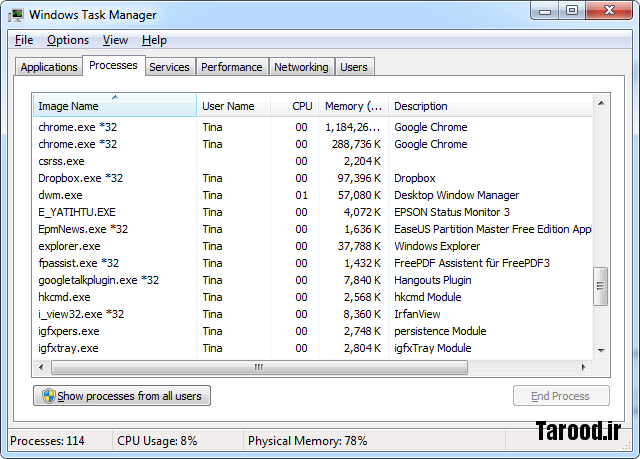
Task: Select the explorer.exe process
Action: point(313,246)
